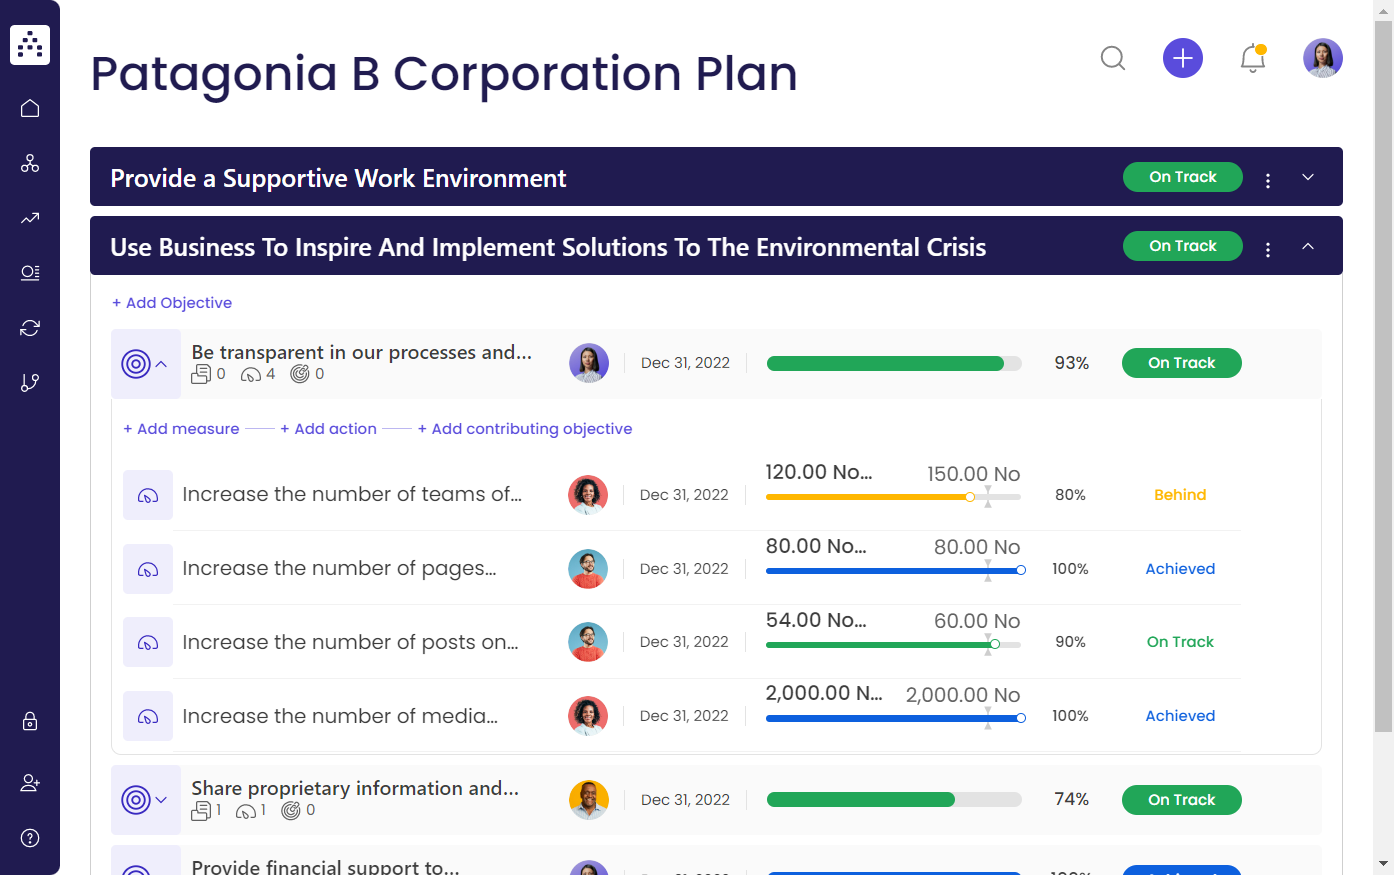Image resolution: width=1394 pixels, height=875 pixels.
Task: Select the hierarchy icon in the sidebar
Action: coord(30,162)
